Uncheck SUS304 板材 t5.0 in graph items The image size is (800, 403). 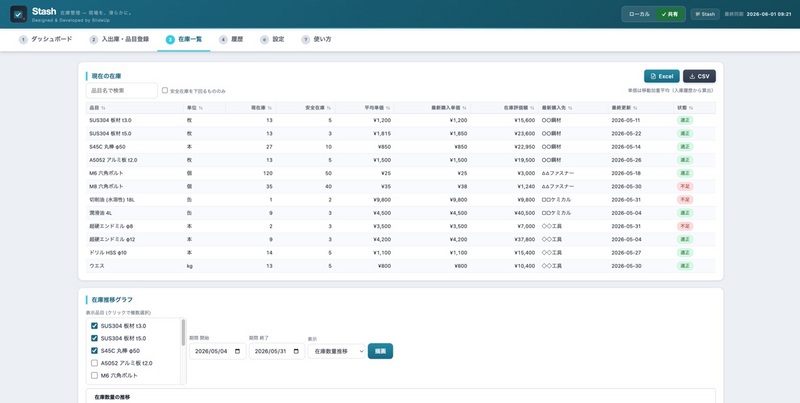coord(94,338)
